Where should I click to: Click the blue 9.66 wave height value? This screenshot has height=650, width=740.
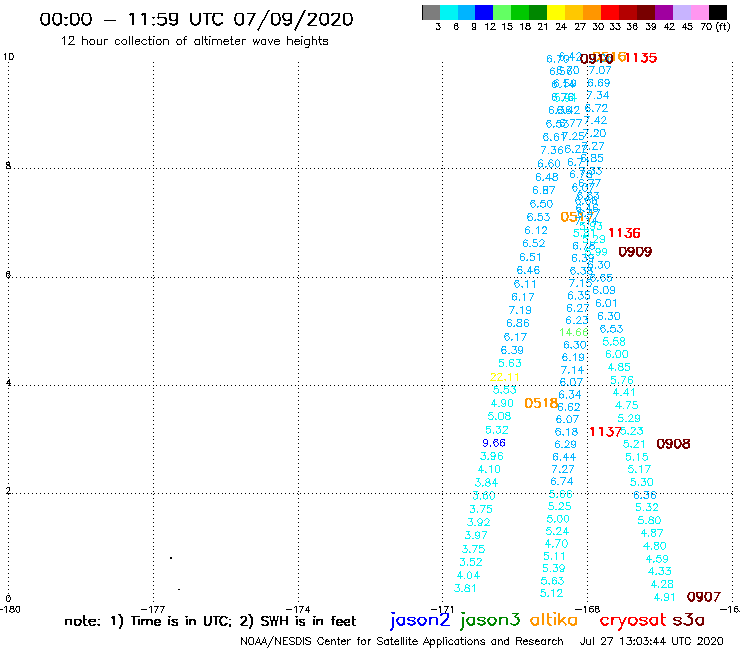(x=494, y=443)
